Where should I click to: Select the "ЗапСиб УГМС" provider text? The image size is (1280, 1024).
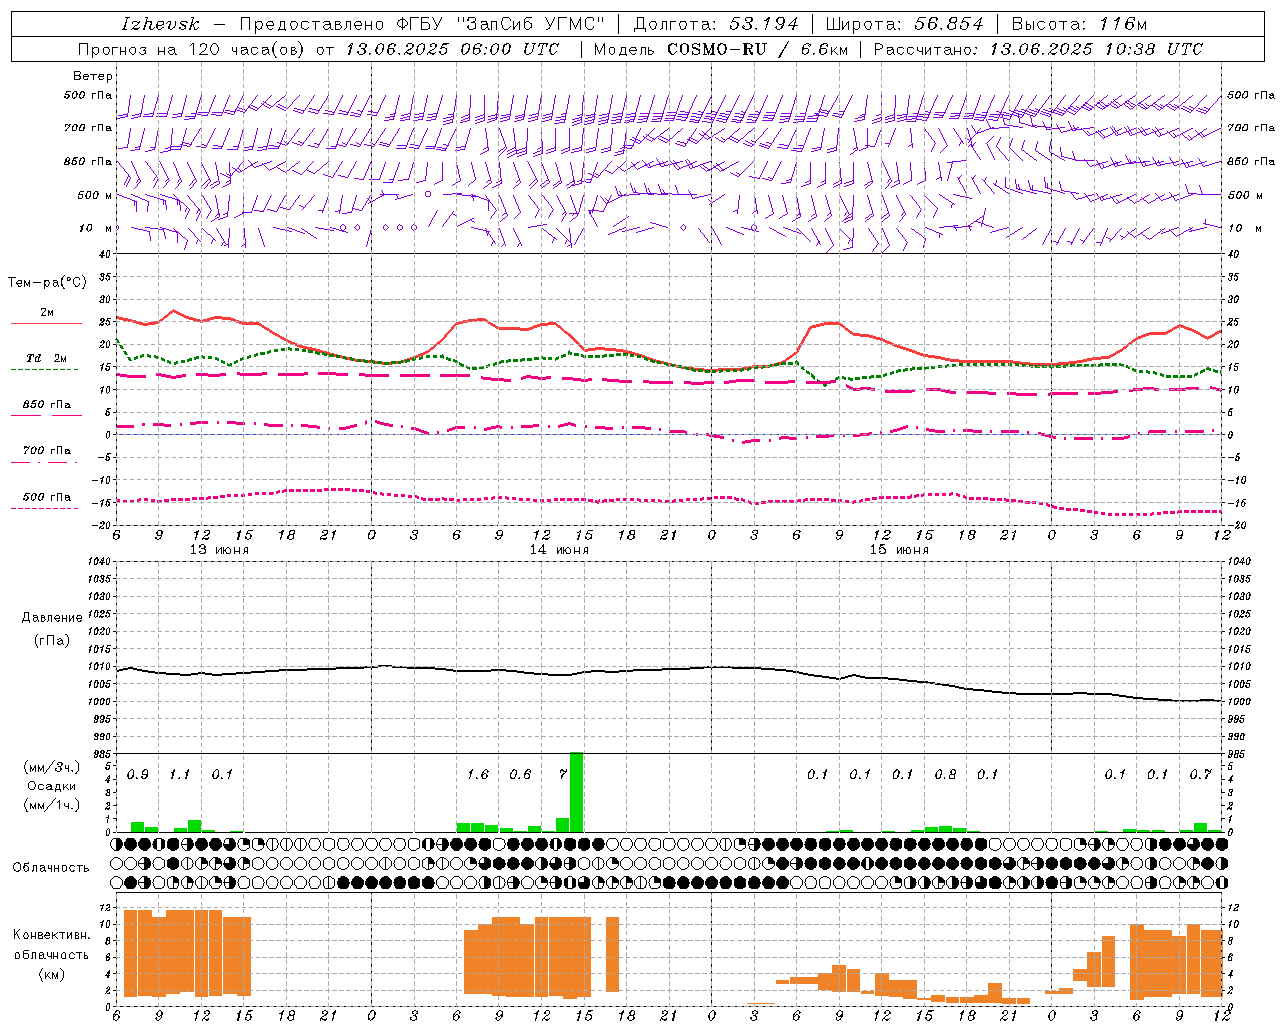click(531, 24)
